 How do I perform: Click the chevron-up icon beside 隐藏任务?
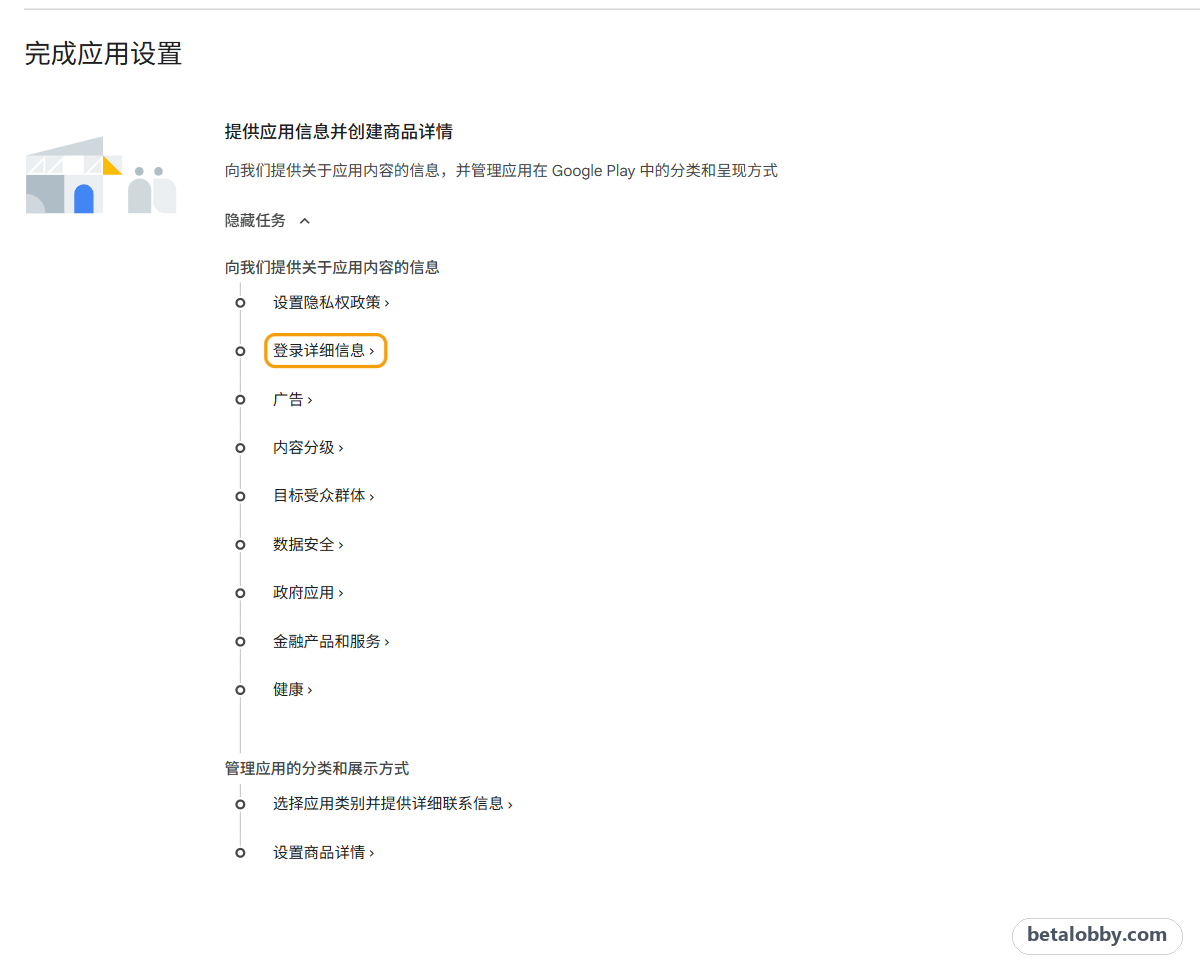coord(305,221)
